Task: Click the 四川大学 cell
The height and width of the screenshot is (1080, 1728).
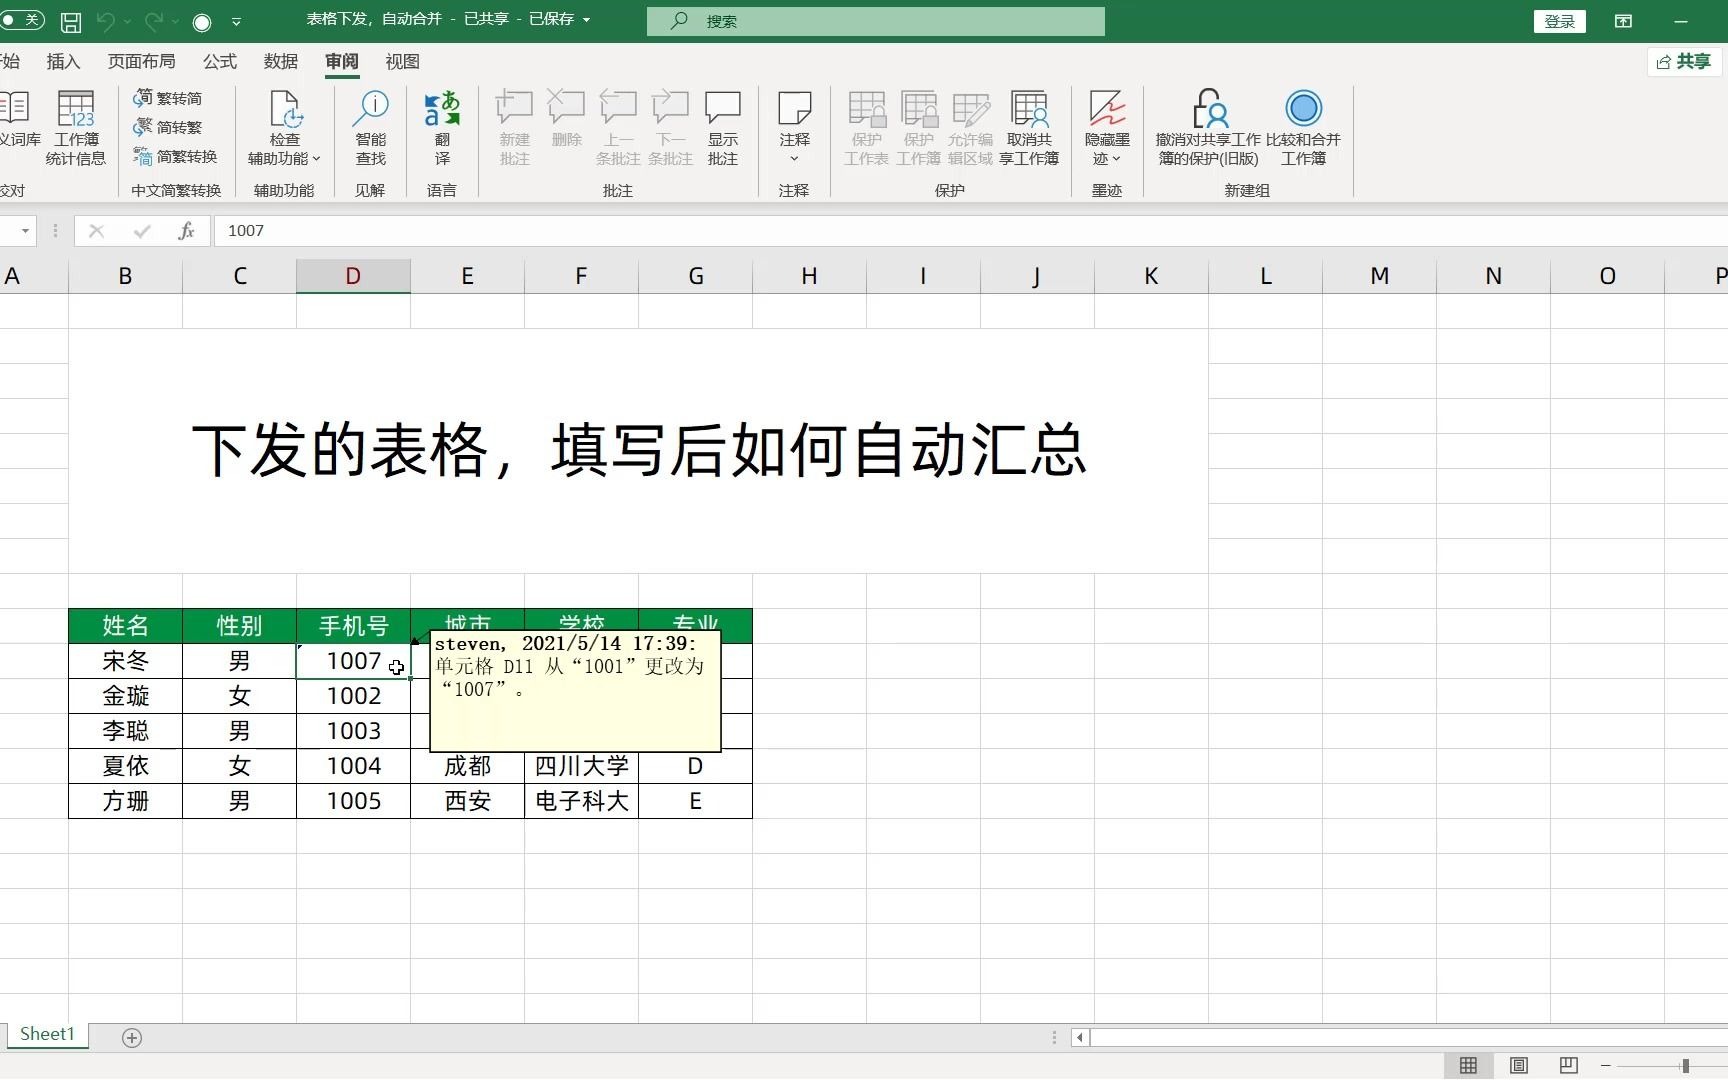Action: coord(581,766)
